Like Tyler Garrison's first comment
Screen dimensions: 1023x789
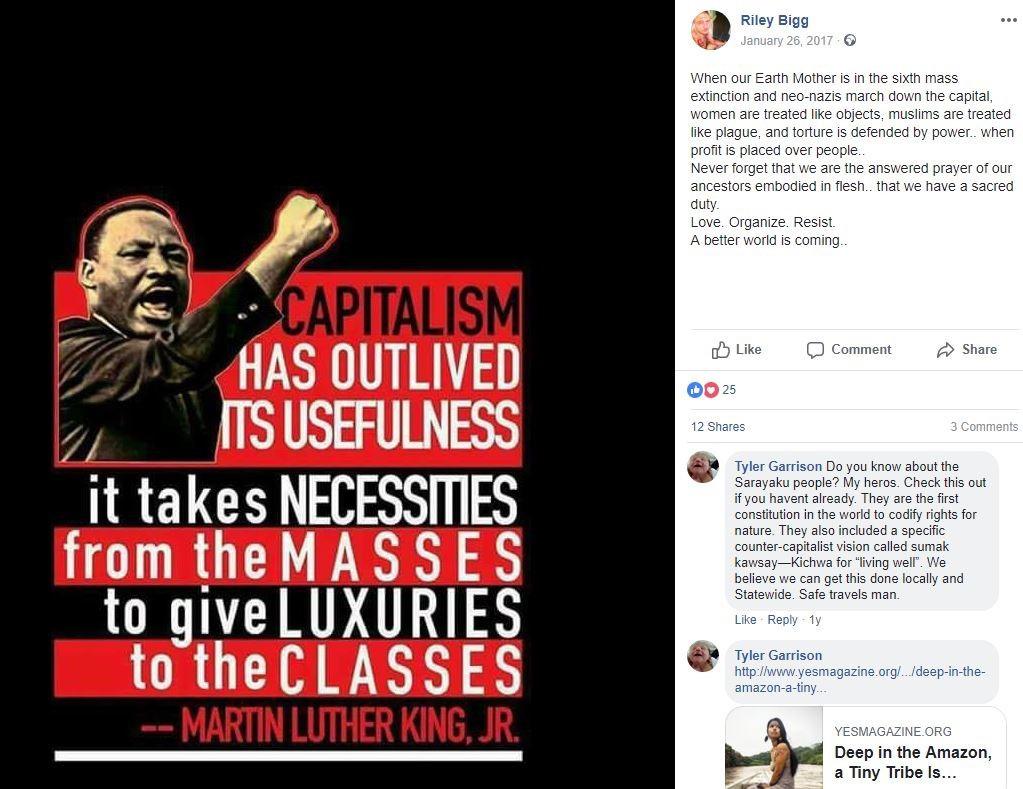click(x=745, y=620)
